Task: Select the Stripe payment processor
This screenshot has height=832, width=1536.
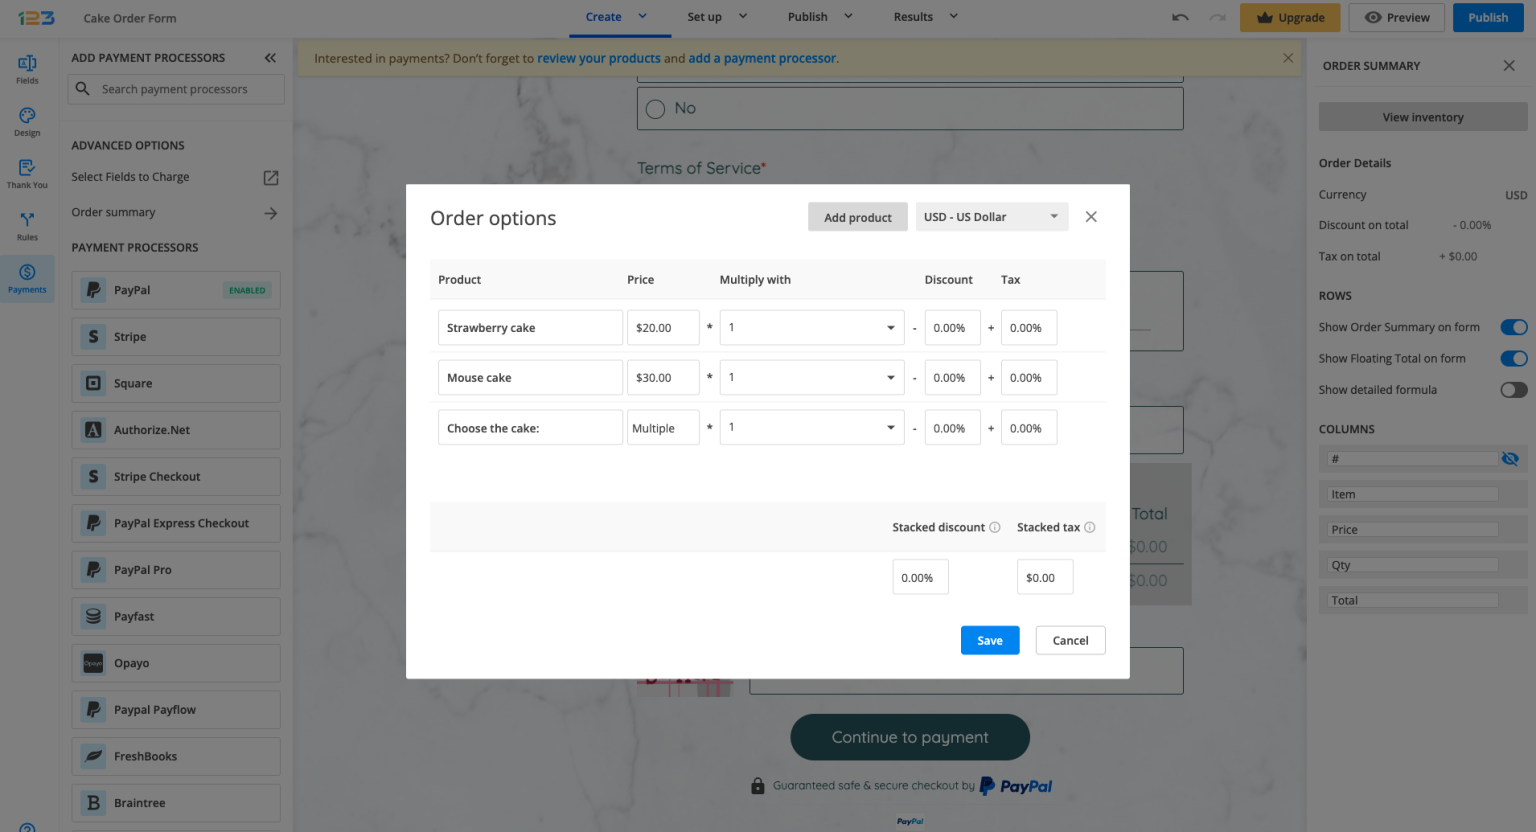Action: pos(176,337)
